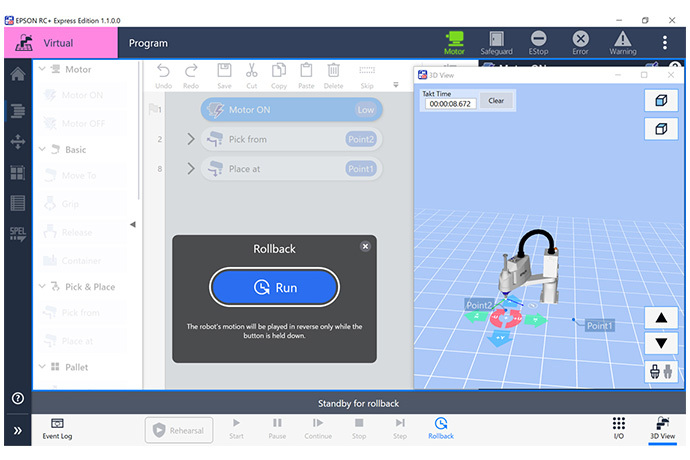690x460 pixels.
Task: Click the Motor status indicator
Action: (x=454, y=43)
